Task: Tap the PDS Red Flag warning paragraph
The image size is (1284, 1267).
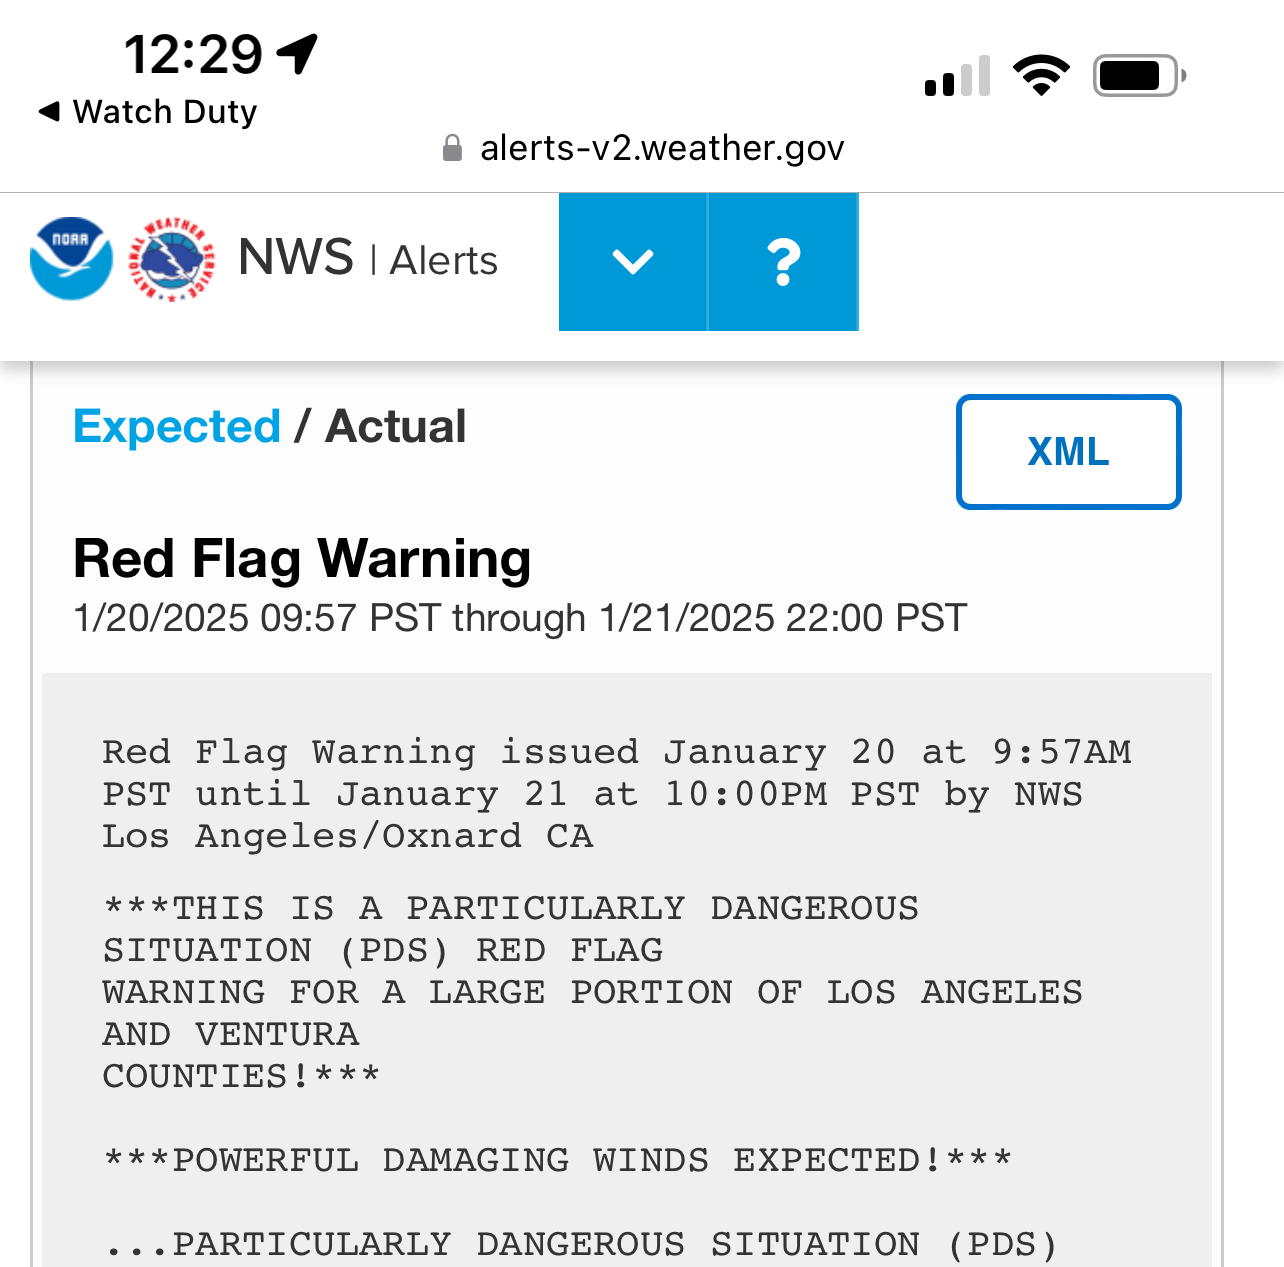Action: [592, 992]
